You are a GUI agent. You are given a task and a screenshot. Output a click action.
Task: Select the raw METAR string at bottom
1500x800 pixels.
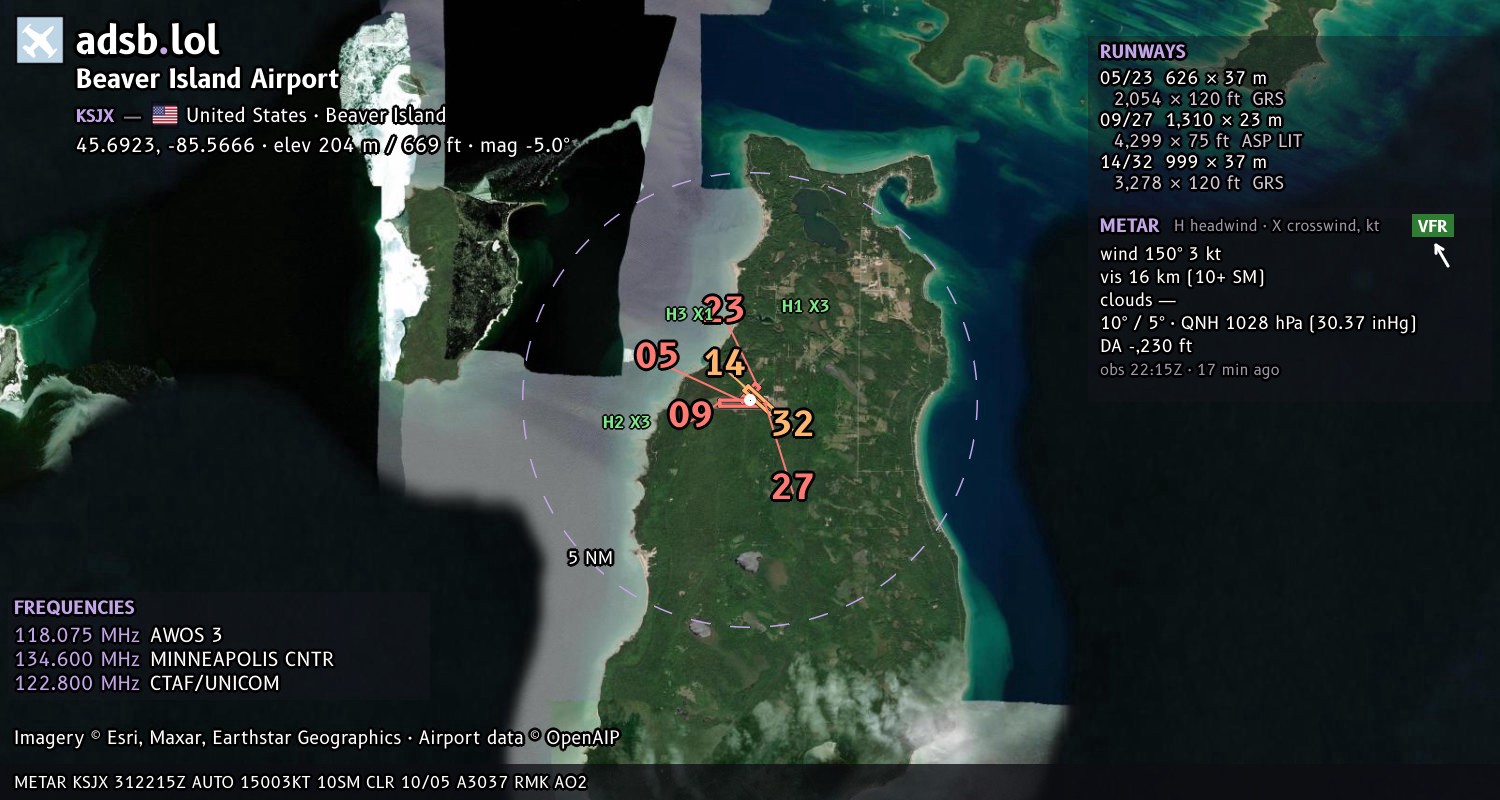(x=300, y=782)
